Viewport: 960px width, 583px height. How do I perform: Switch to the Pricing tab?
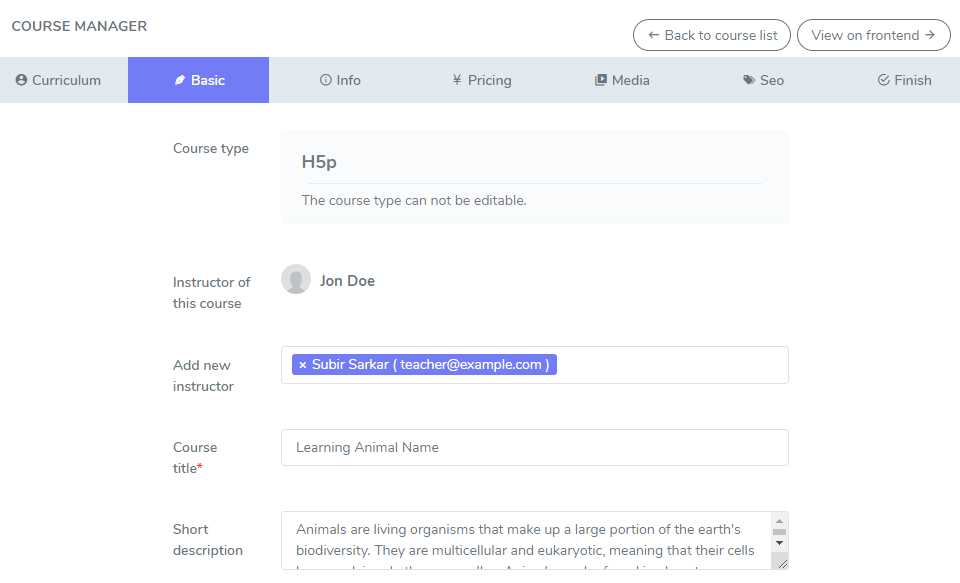[482, 80]
